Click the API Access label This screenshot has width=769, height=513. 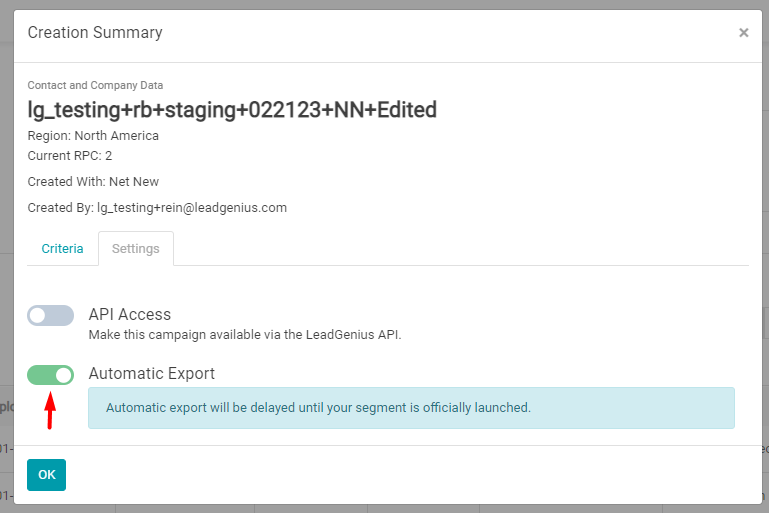pyautogui.click(x=130, y=314)
